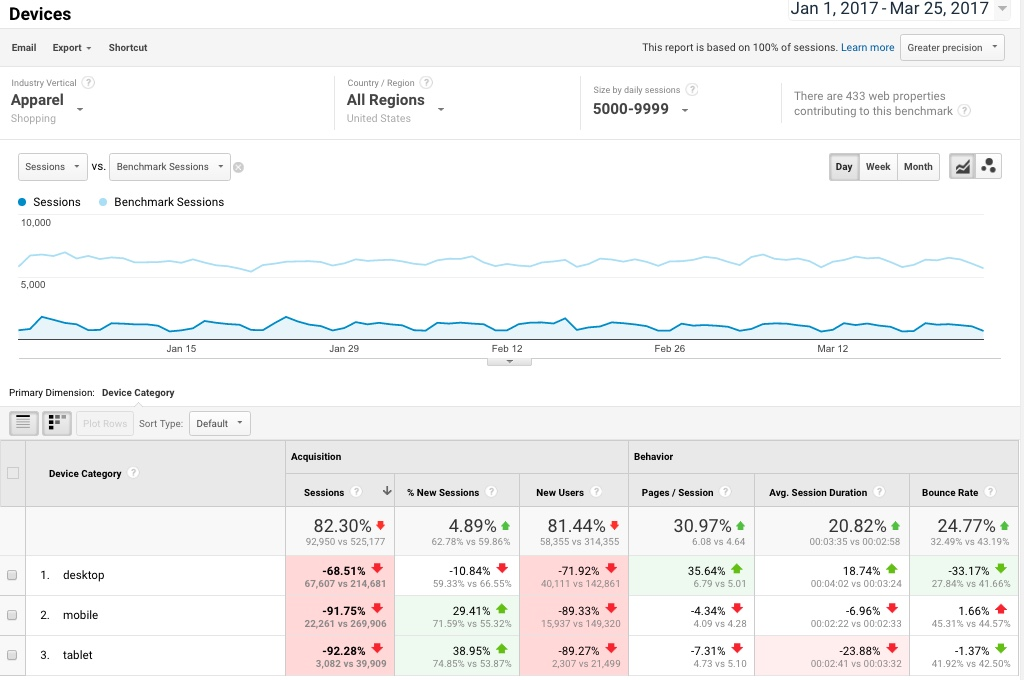This screenshot has height=680, width=1024.
Task: Expand the Country / Region All Regions selector
Action: [x=395, y=100]
